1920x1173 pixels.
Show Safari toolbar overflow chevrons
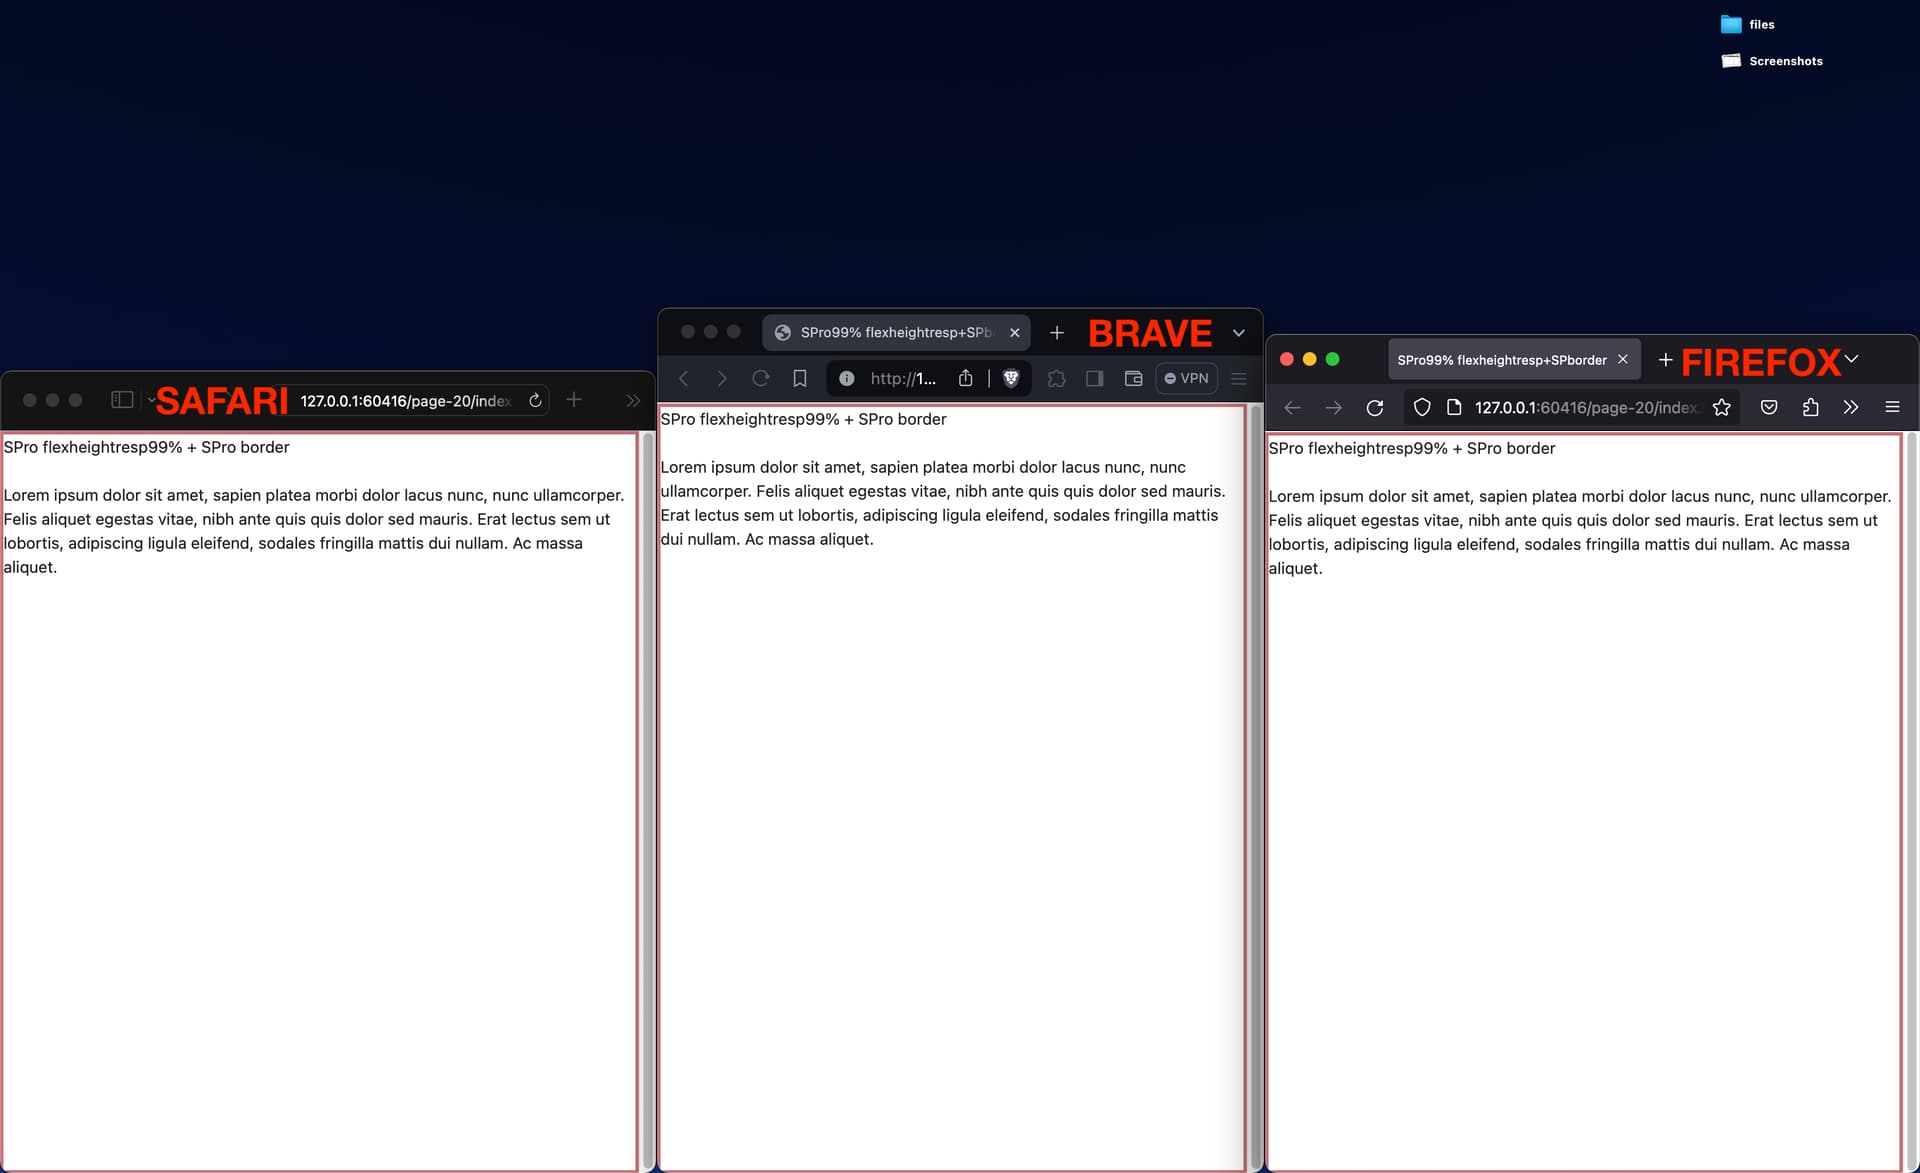click(x=633, y=400)
